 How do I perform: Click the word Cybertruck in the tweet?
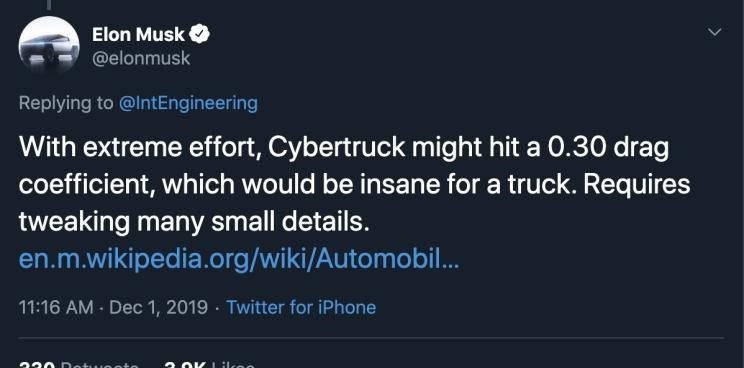[x=336, y=148]
